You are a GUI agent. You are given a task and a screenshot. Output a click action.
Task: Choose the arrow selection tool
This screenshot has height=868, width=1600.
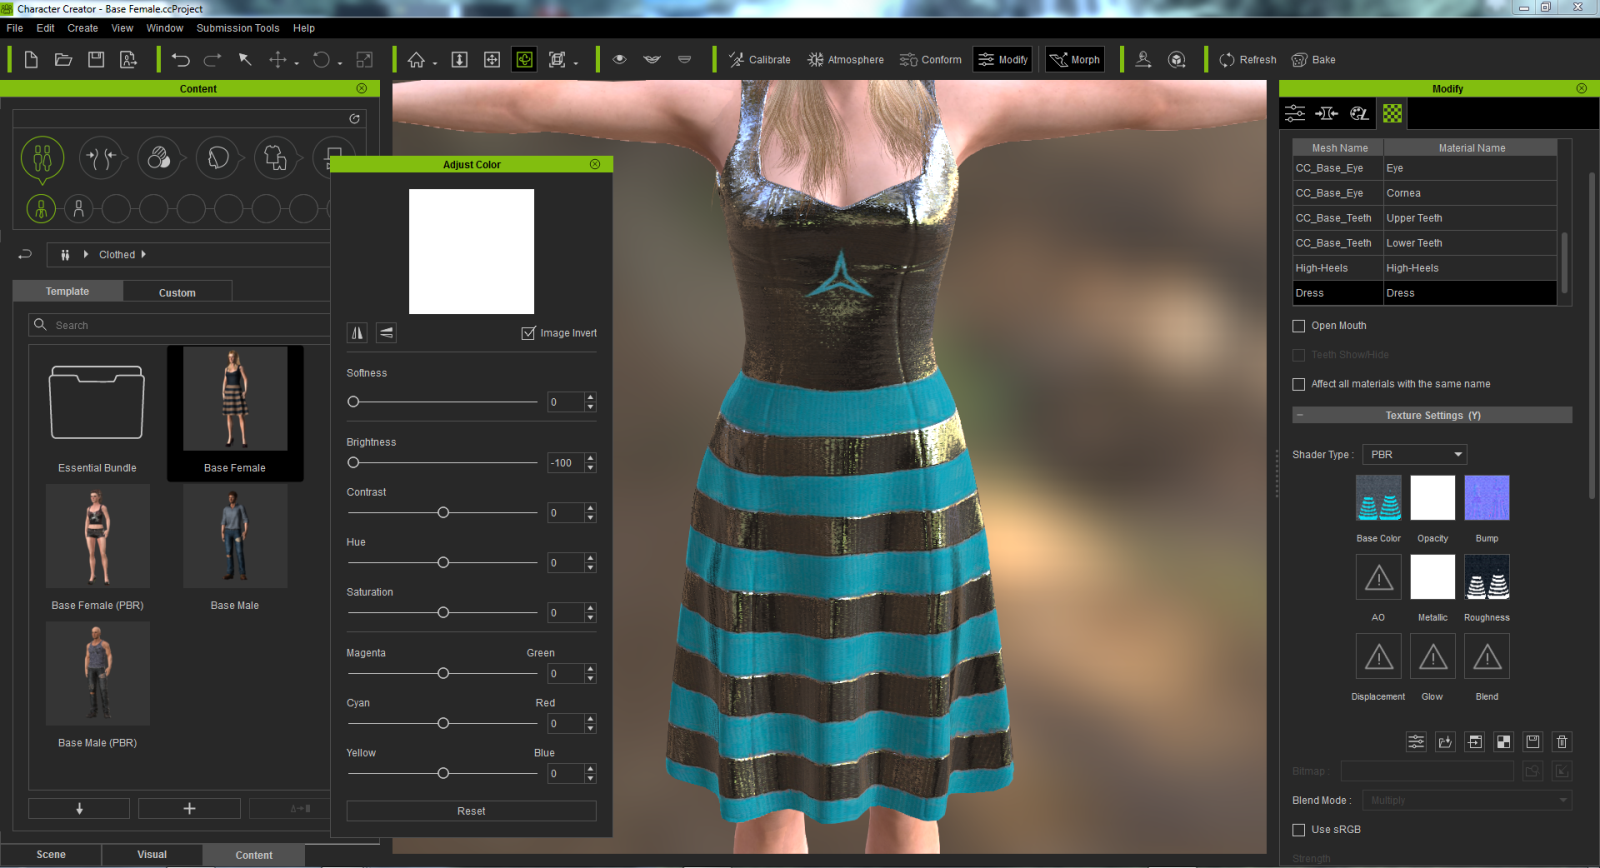tap(245, 60)
